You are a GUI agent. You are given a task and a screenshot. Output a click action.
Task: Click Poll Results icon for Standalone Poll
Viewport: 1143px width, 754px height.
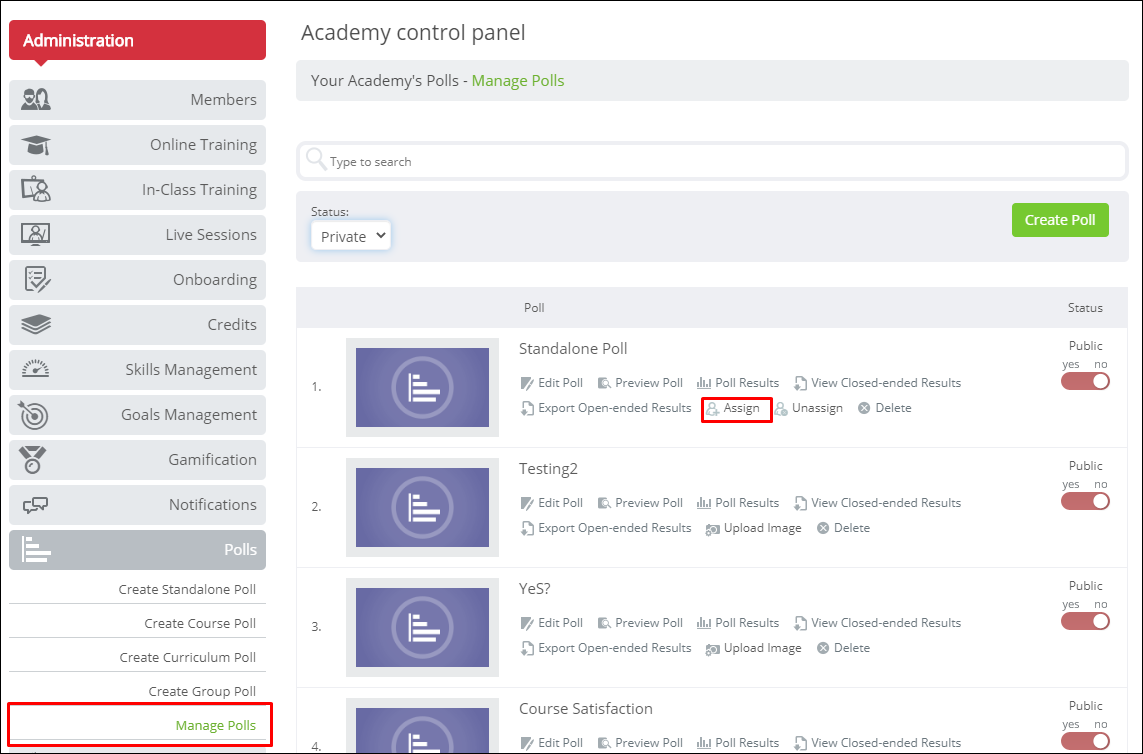tap(703, 383)
